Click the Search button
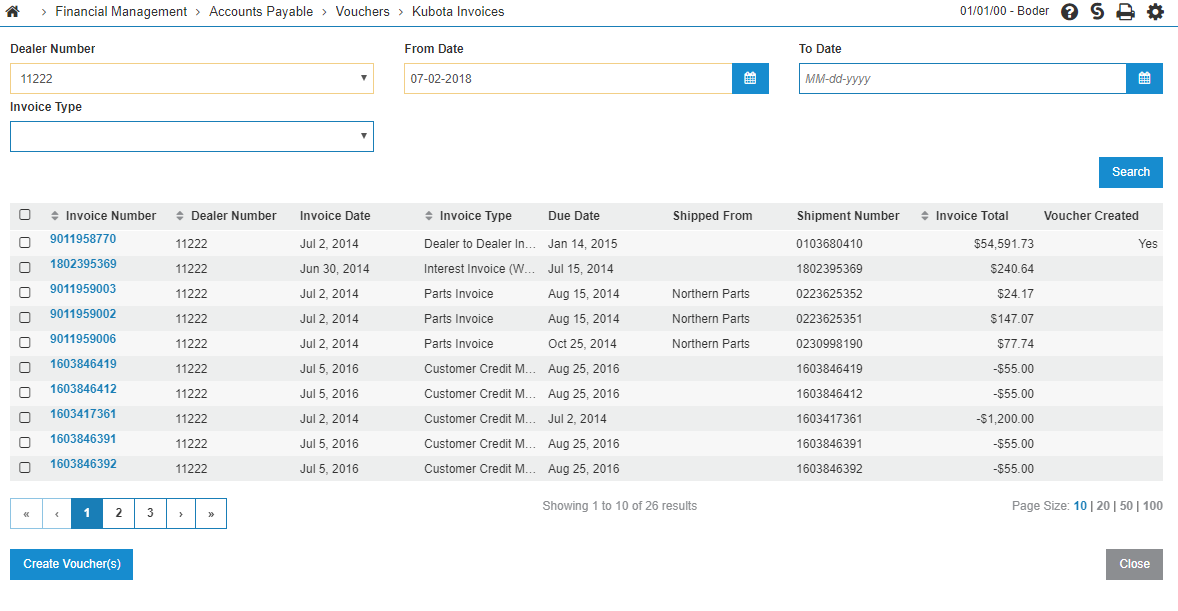1178x611 pixels. point(1130,172)
